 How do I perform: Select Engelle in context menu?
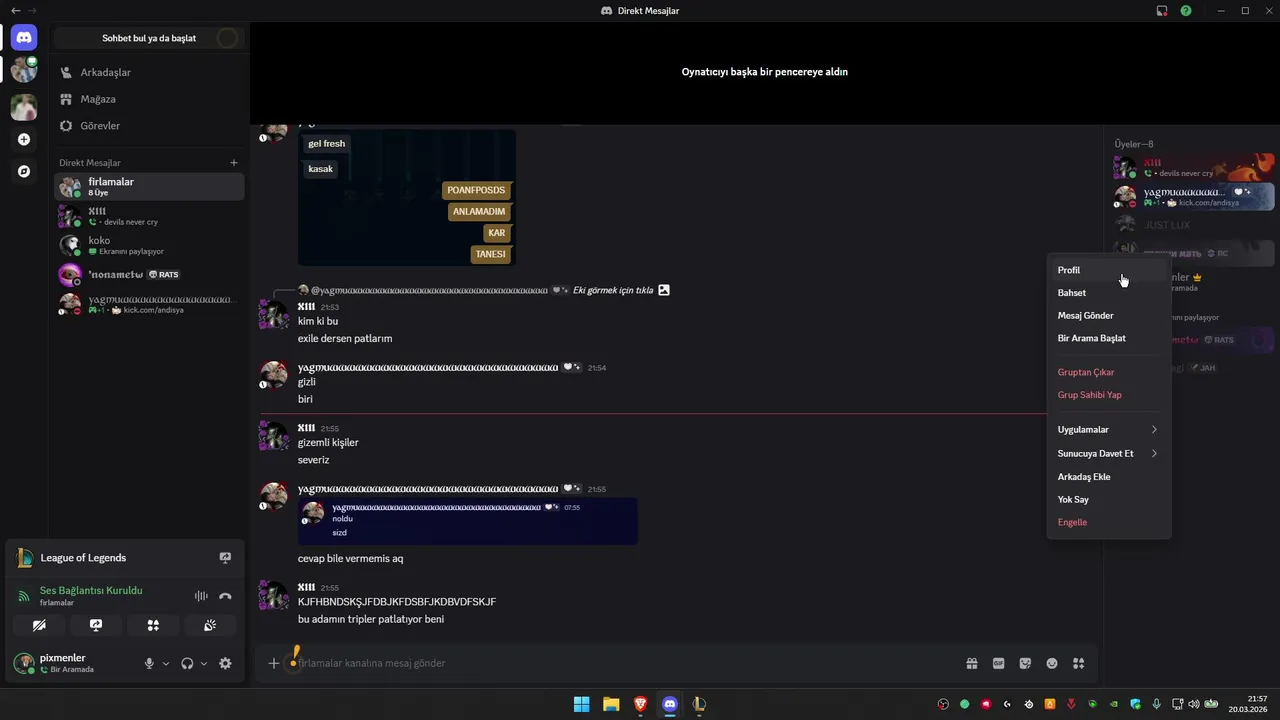1108,522
